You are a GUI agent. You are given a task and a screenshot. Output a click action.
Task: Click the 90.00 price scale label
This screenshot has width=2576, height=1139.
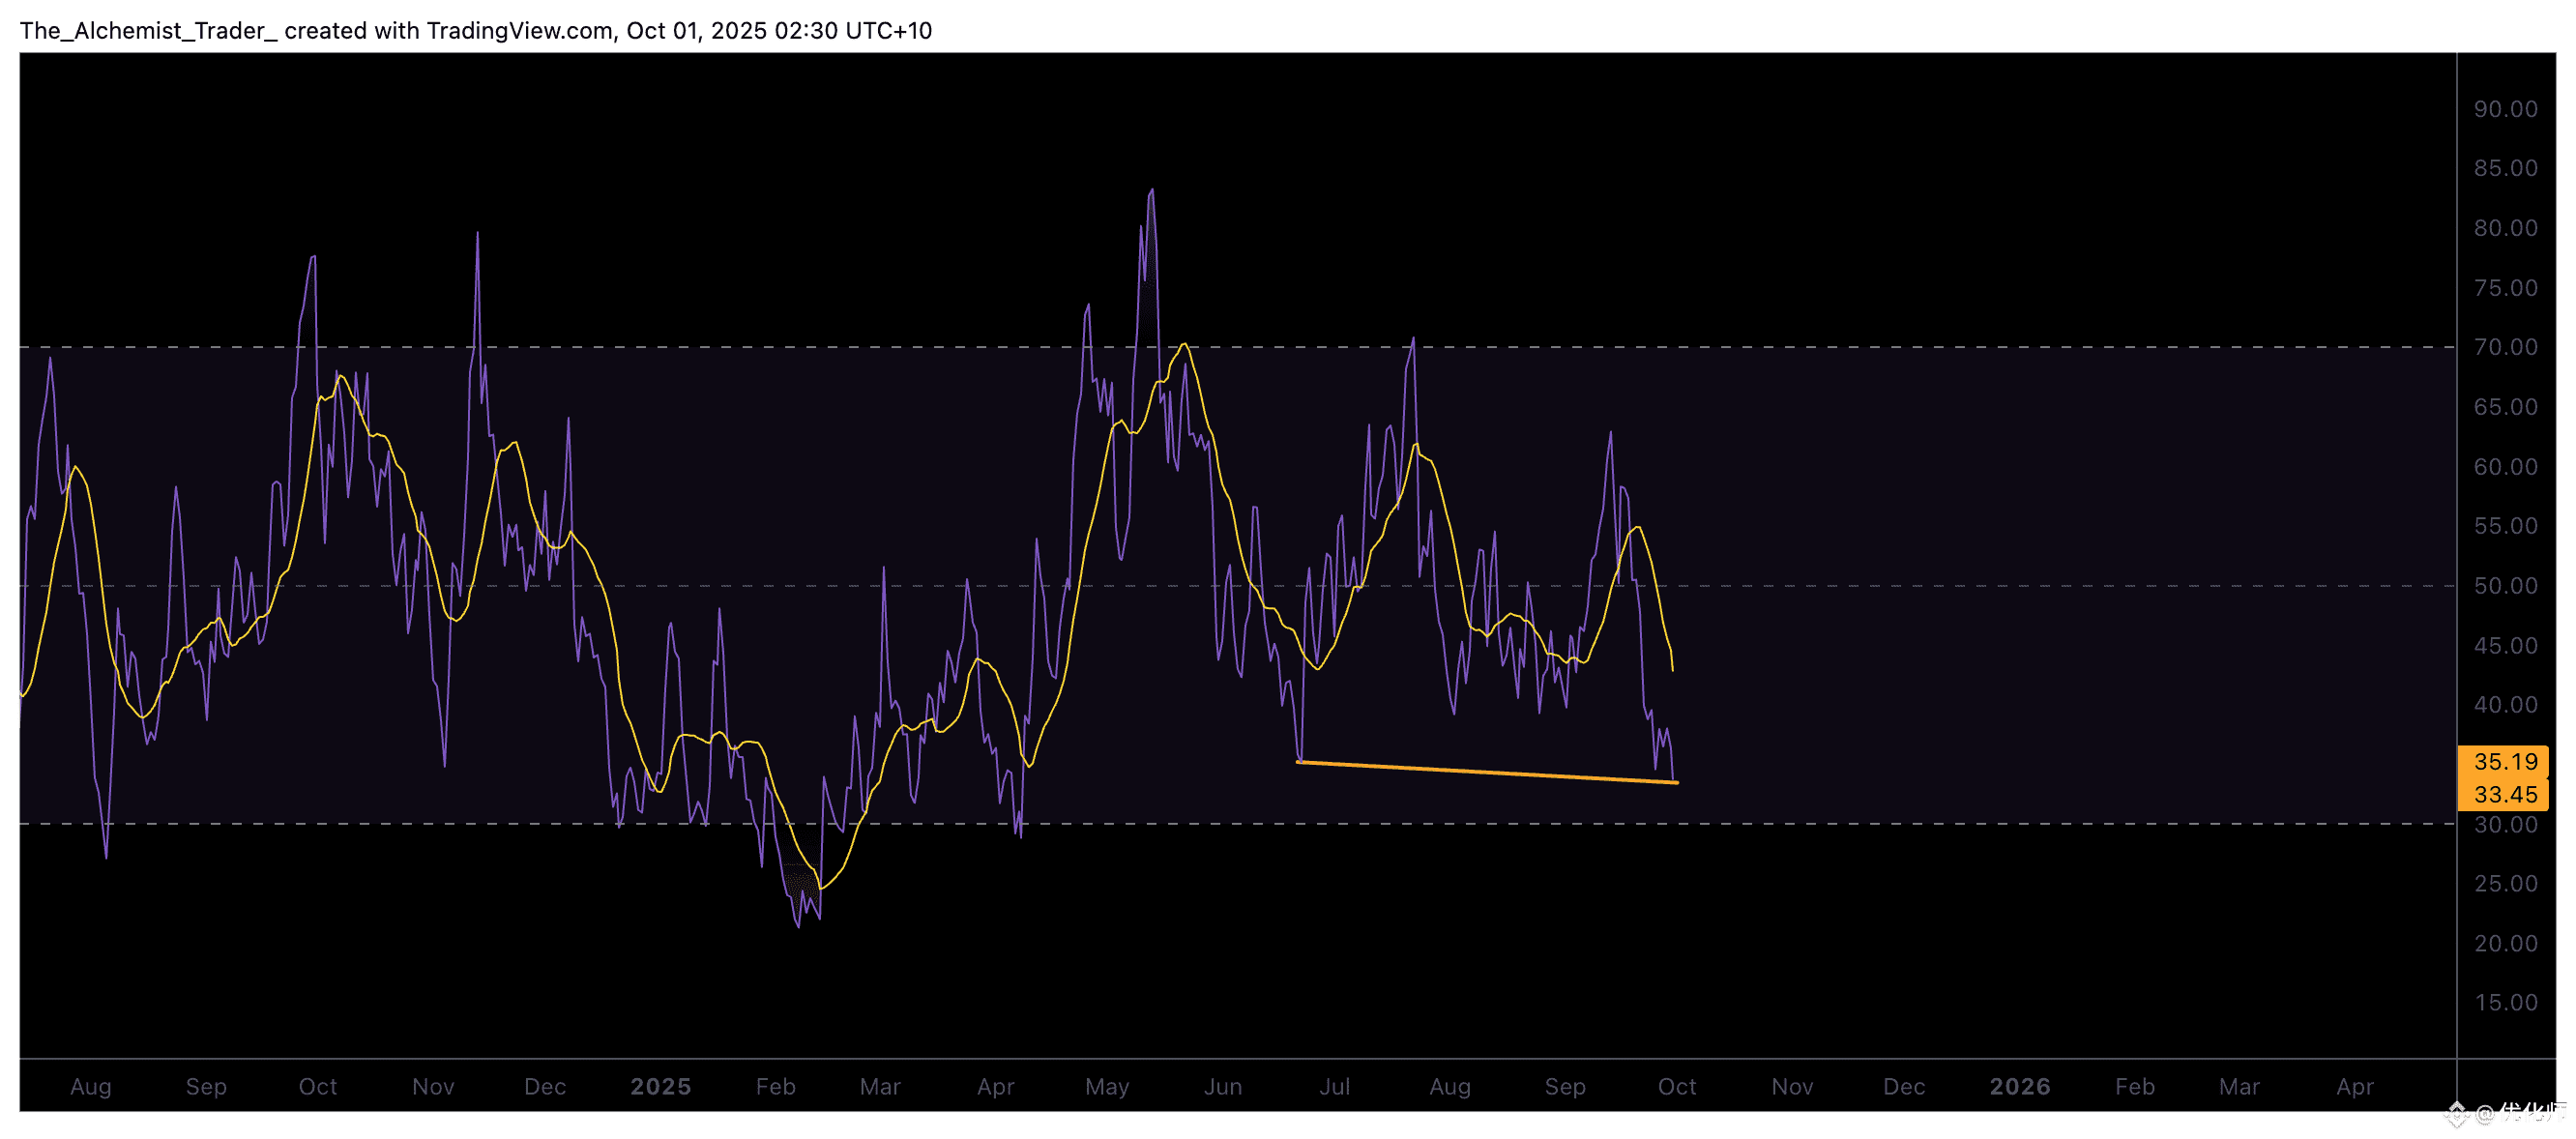(x=2504, y=109)
